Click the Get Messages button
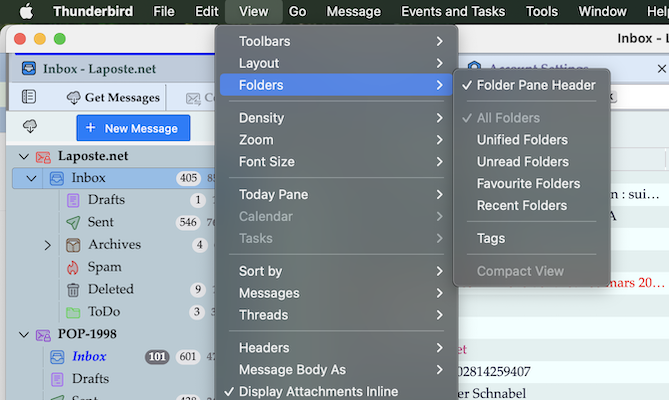The height and width of the screenshot is (400, 669). [113, 97]
